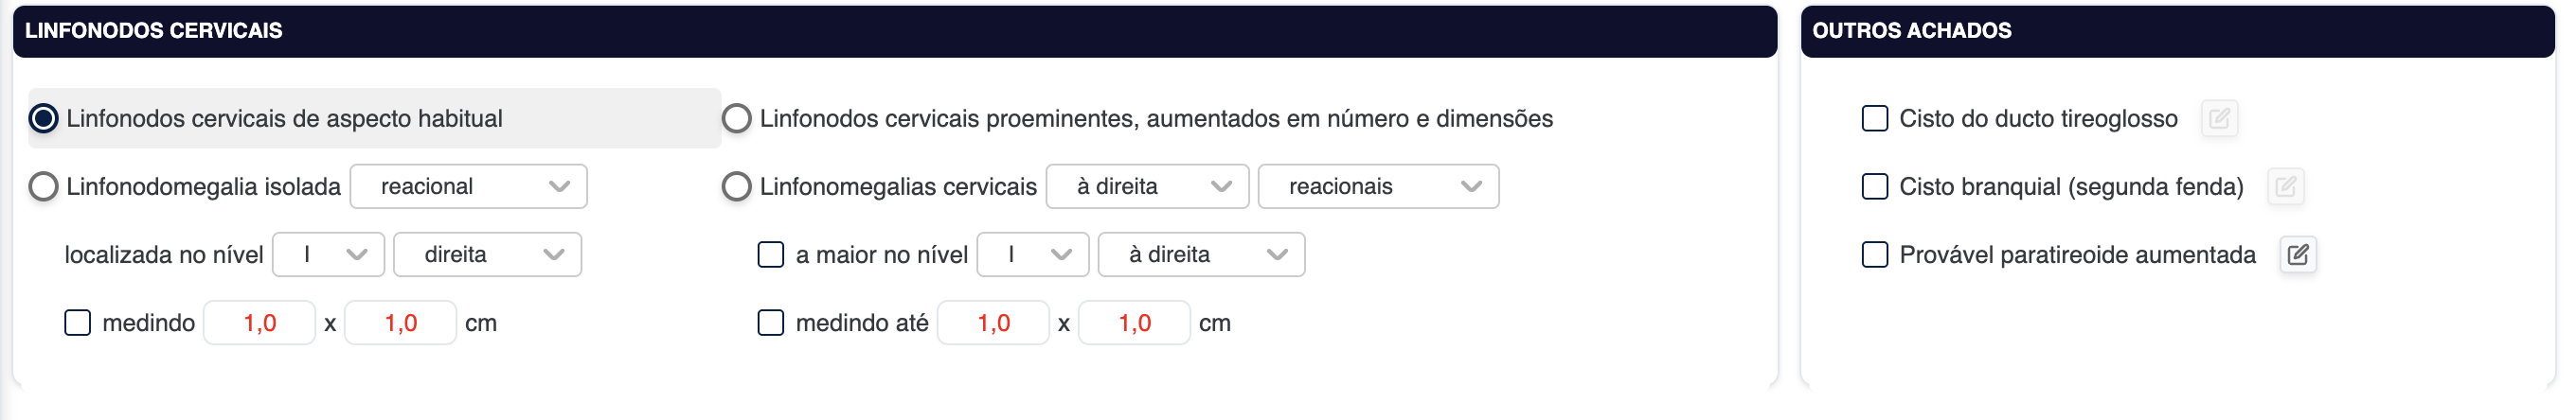Open the 'reacional' dropdown for Linfonodomegalia isolada
Viewport: 2576px width, 420px height.
[x=468, y=187]
